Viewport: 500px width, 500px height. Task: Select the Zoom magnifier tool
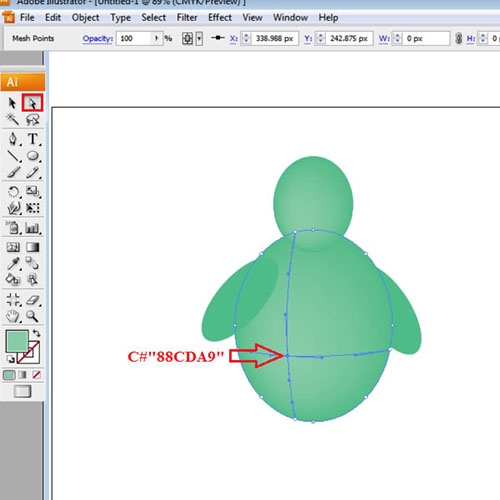[32, 316]
